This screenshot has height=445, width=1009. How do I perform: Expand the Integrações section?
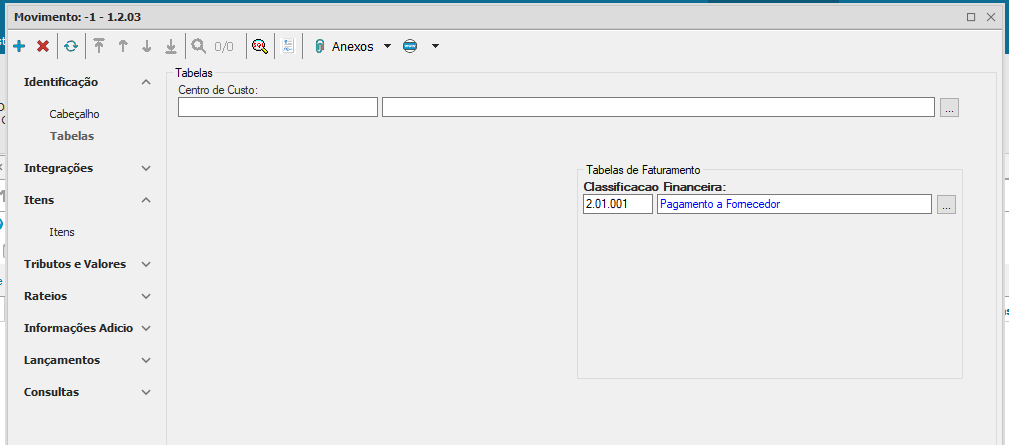click(x=146, y=168)
